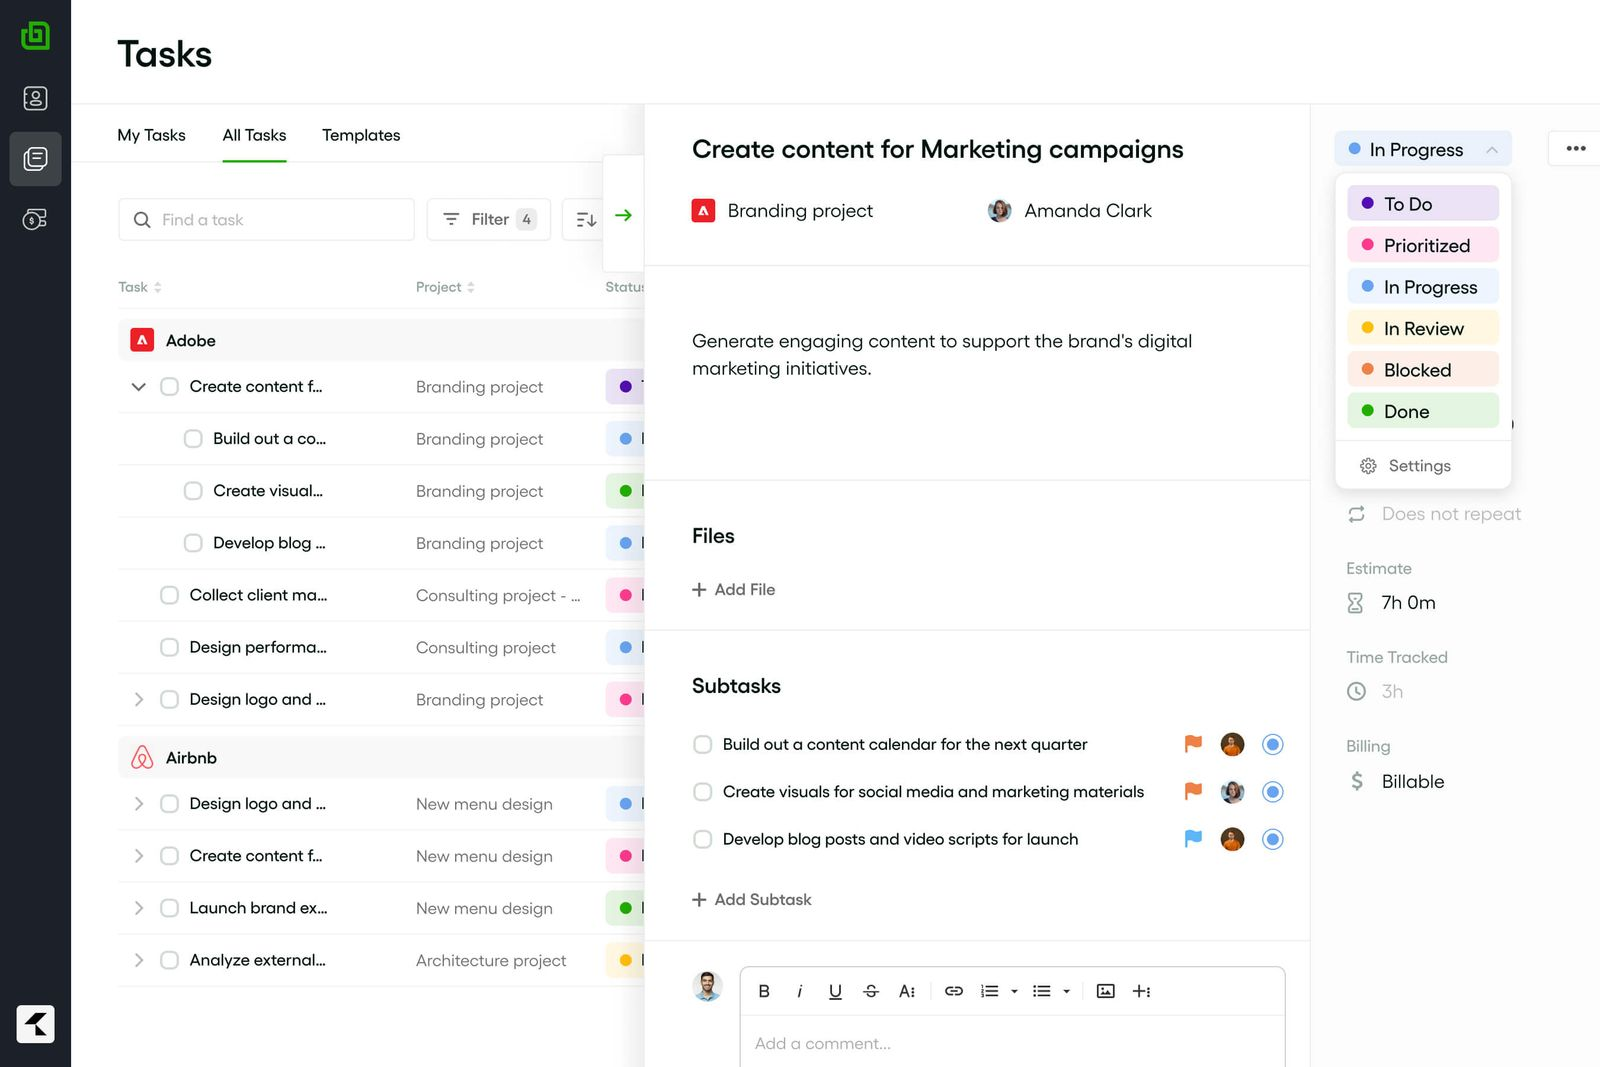The width and height of the screenshot is (1600, 1067).
Task: Click Add File
Action: click(x=734, y=590)
